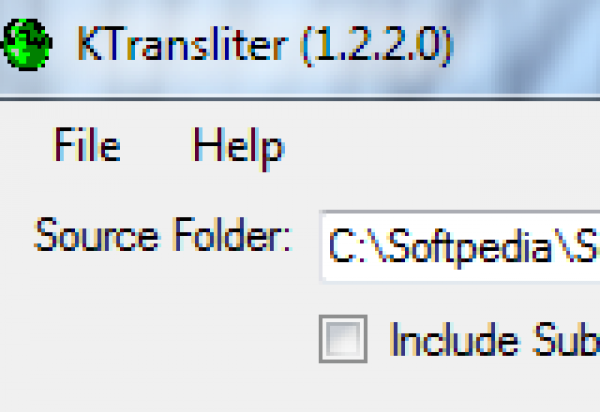Open the Help menu
600x412 pixels.
[238, 146]
